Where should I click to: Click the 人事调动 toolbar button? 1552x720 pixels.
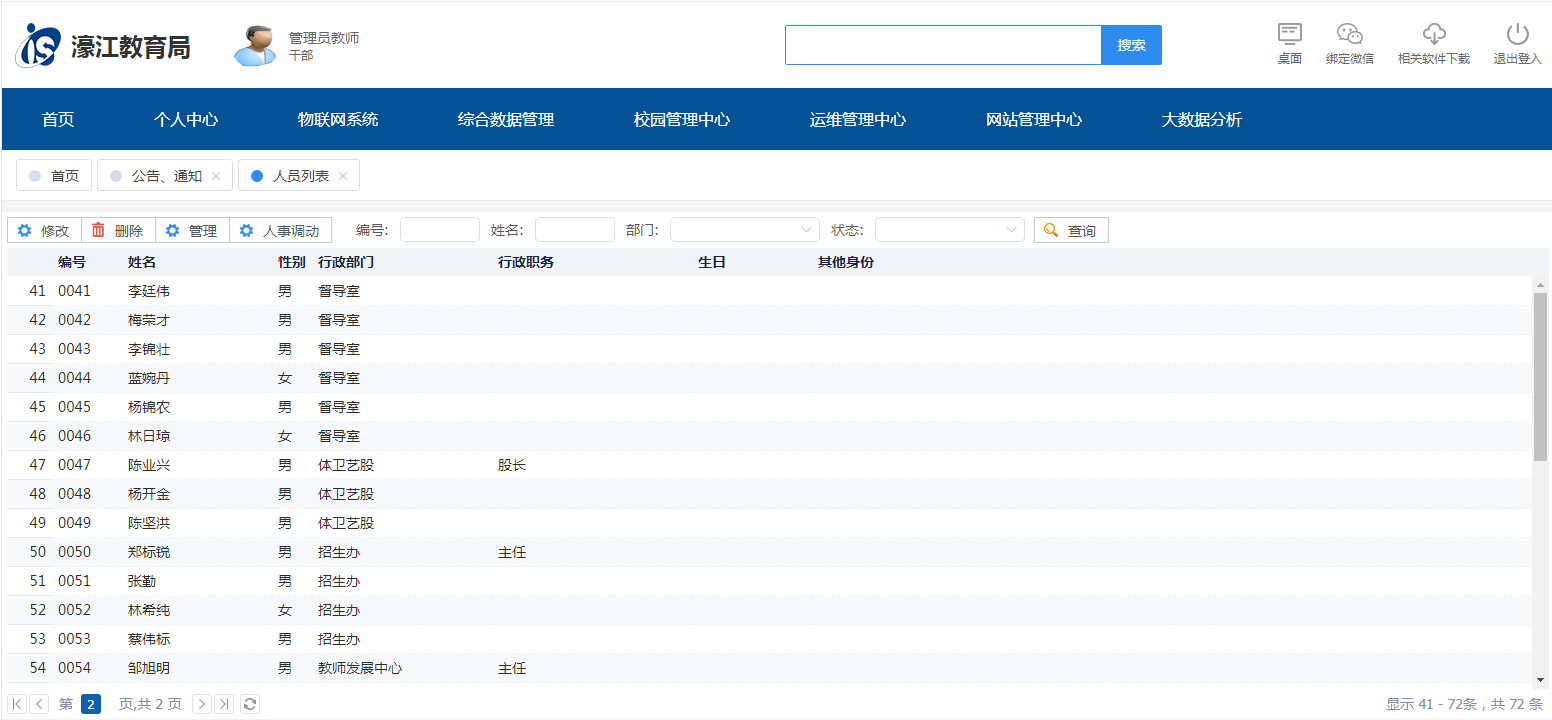(280, 231)
